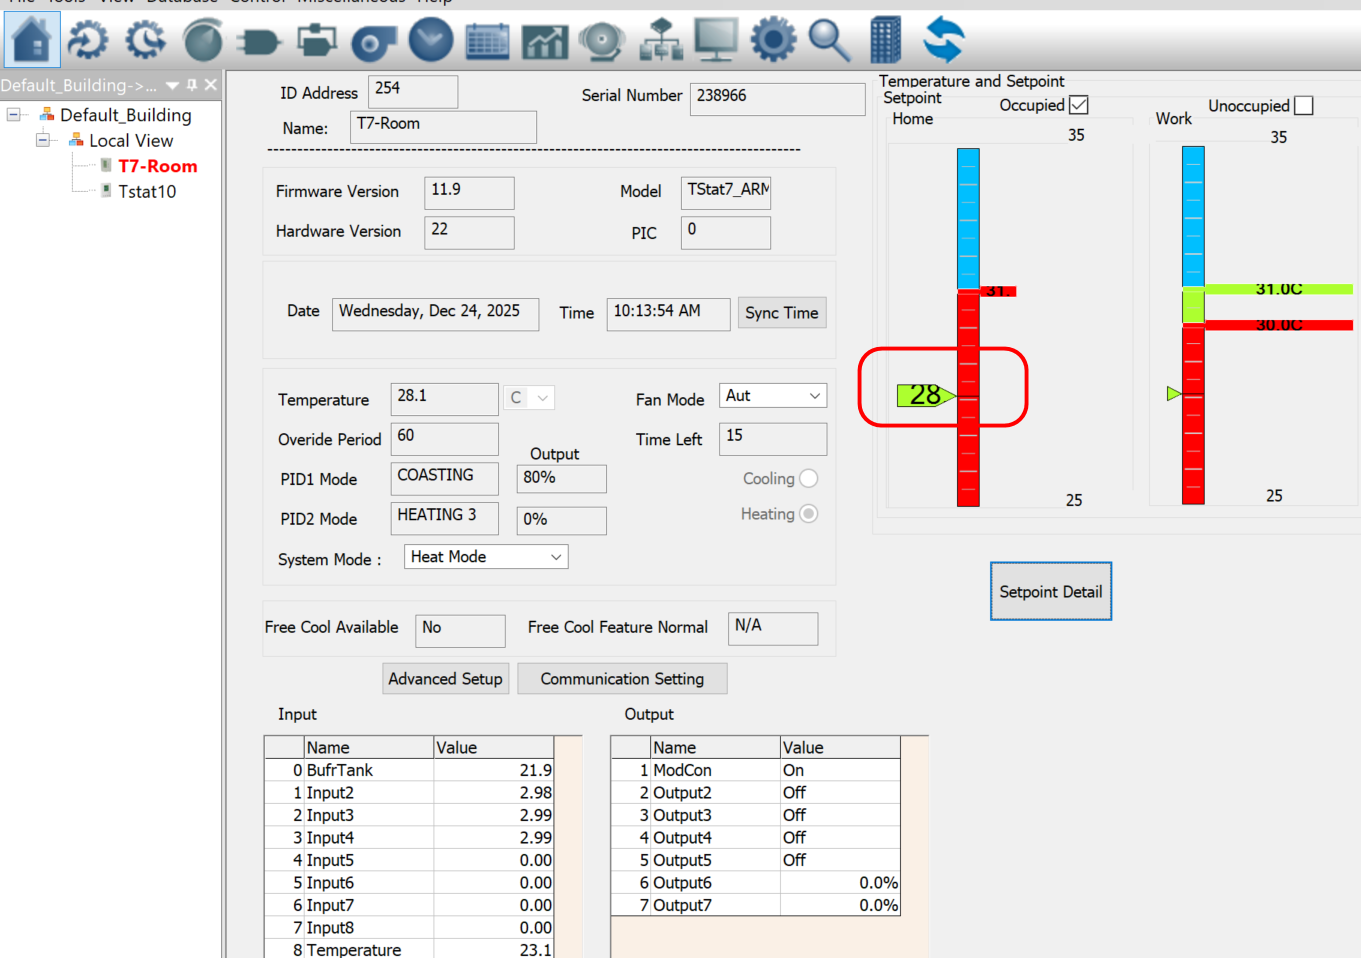Pin the Default_Building side panel

click(x=192, y=85)
